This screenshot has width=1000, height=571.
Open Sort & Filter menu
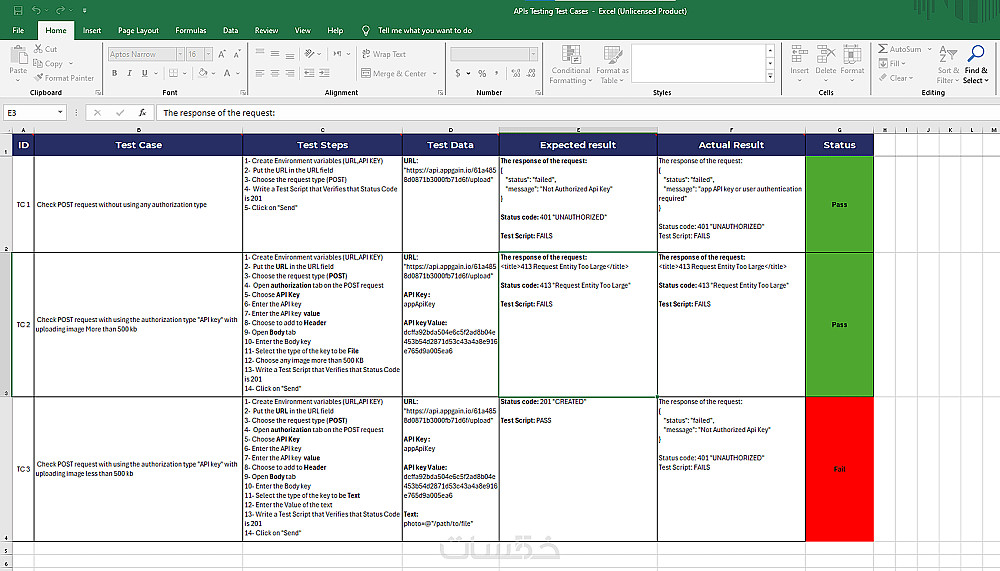click(x=948, y=64)
